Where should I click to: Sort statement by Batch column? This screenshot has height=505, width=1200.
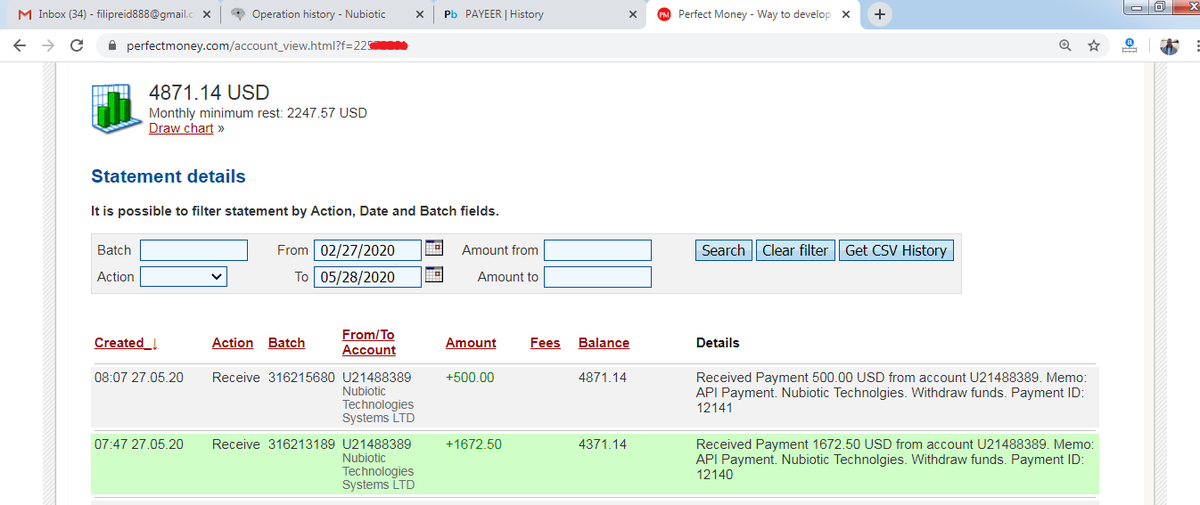point(286,343)
